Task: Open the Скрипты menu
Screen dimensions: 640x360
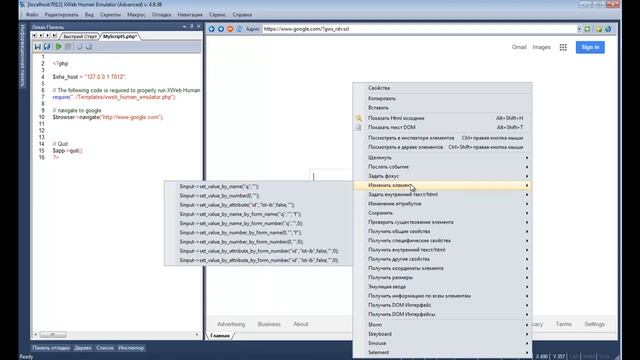Action: click(x=110, y=15)
